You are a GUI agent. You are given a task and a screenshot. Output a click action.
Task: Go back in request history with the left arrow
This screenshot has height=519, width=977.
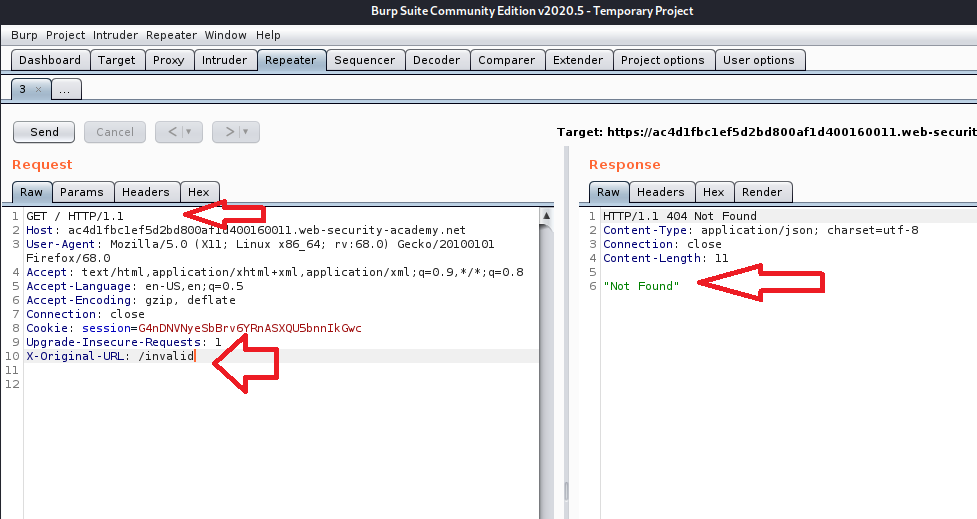click(x=173, y=132)
